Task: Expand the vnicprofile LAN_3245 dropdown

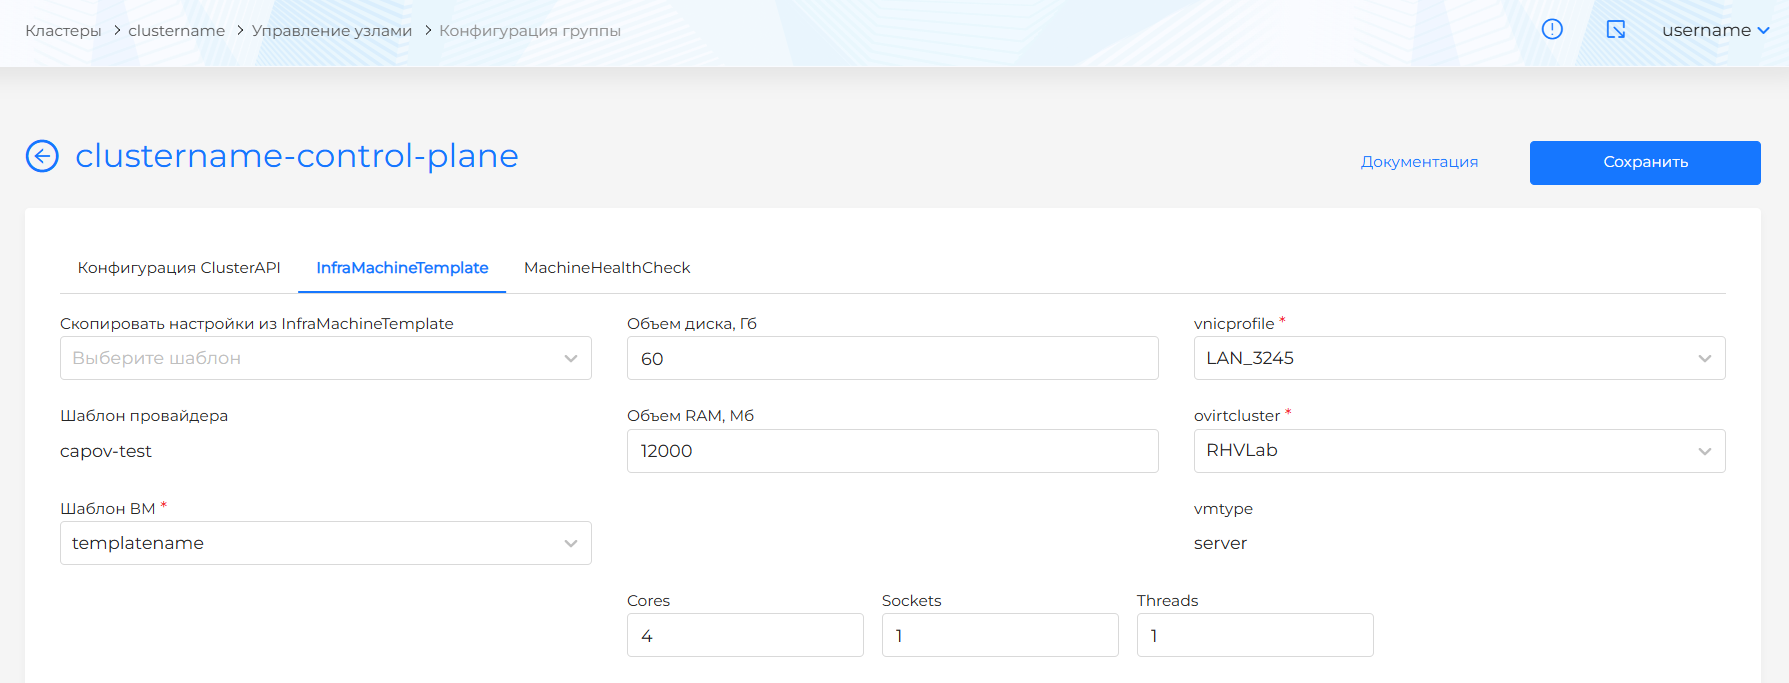Action: click(x=1458, y=358)
